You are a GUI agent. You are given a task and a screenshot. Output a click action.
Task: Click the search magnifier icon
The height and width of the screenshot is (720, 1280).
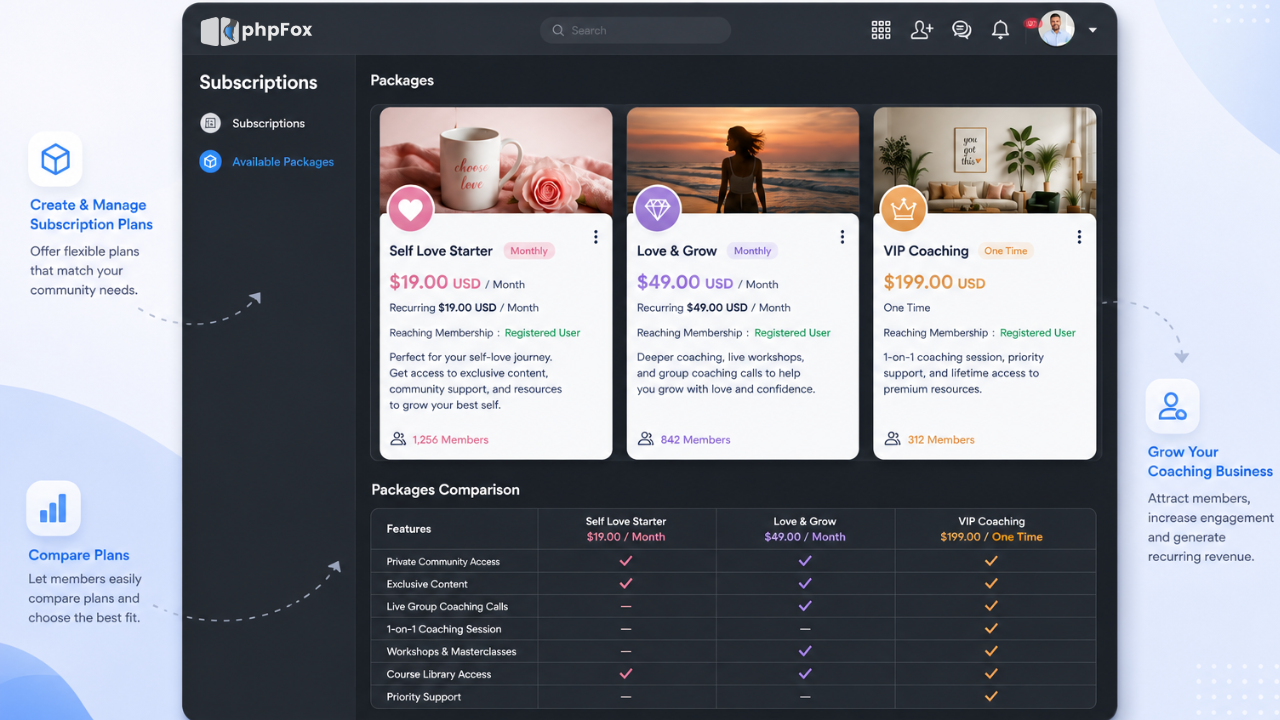pos(558,30)
